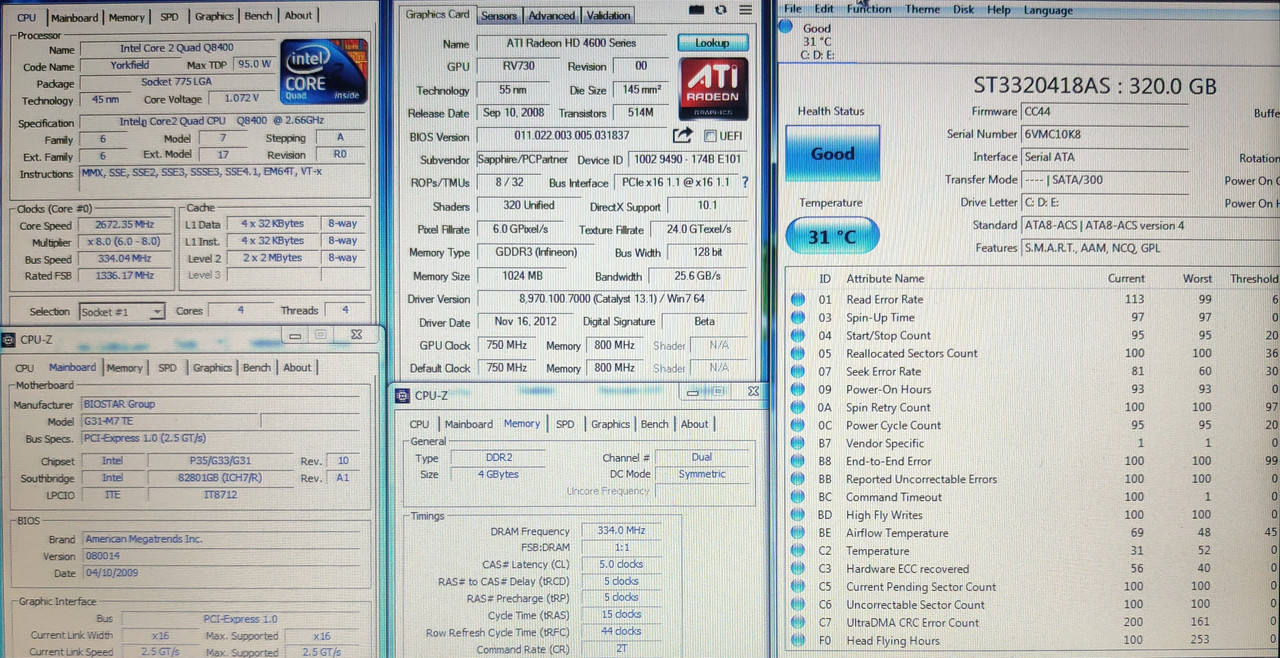The height and width of the screenshot is (658, 1280).
Task: Open Theme menu in CrystalDiskInfo
Action: [x=922, y=9]
